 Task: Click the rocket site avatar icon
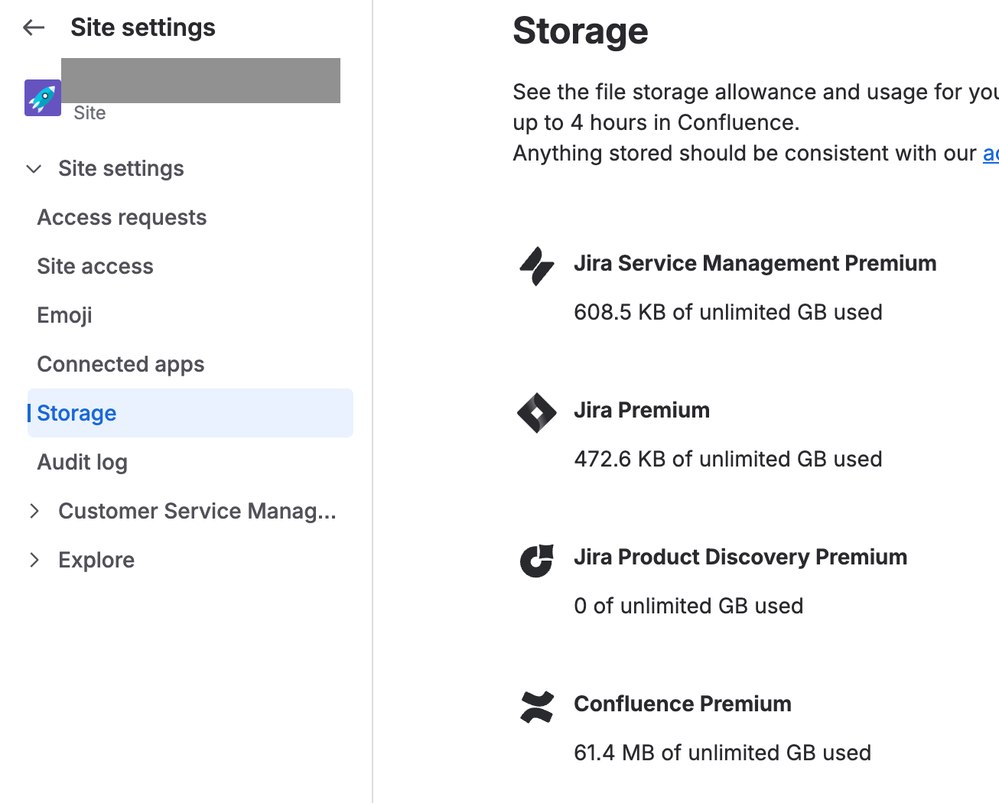43,98
